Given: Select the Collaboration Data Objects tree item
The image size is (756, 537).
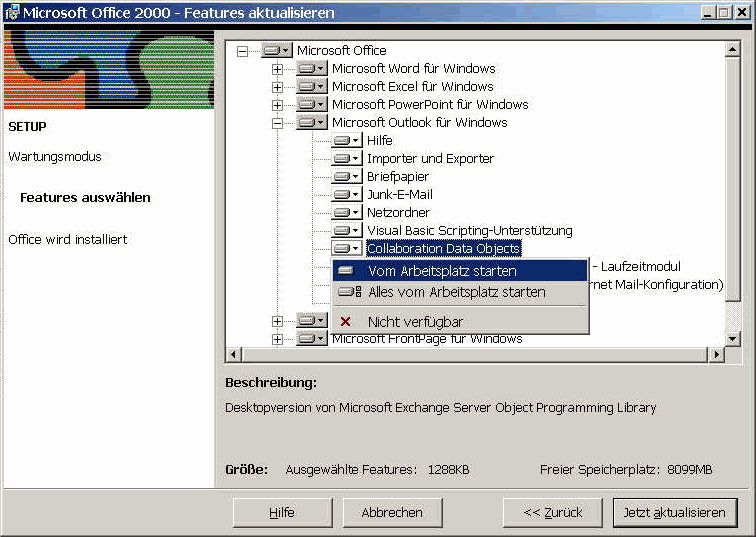Looking at the screenshot, I should pyautogui.click(x=444, y=249).
